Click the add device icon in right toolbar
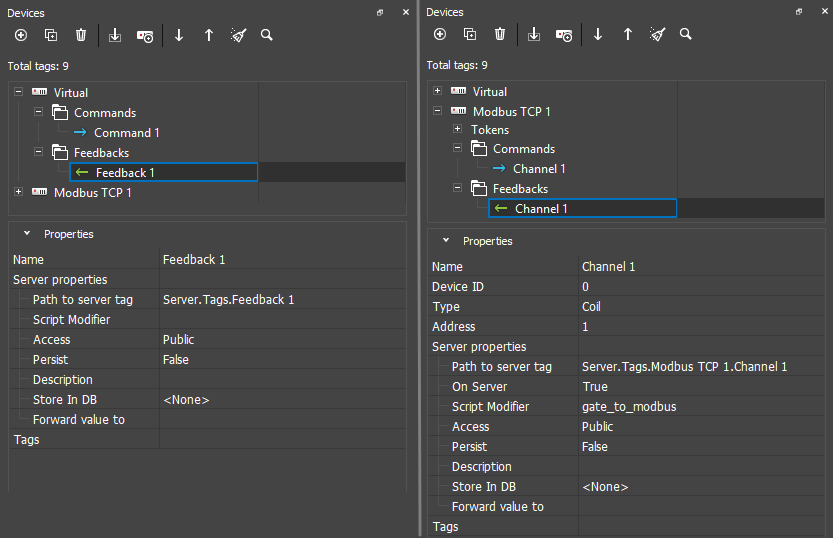This screenshot has height=538, width=833. 564,34
